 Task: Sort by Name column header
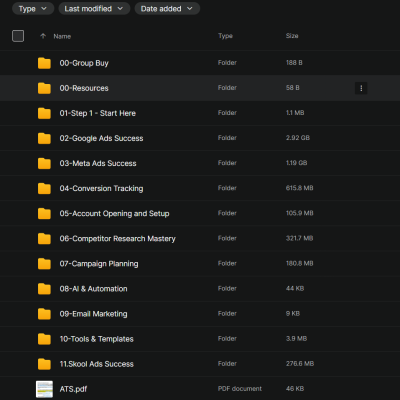(62, 36)
